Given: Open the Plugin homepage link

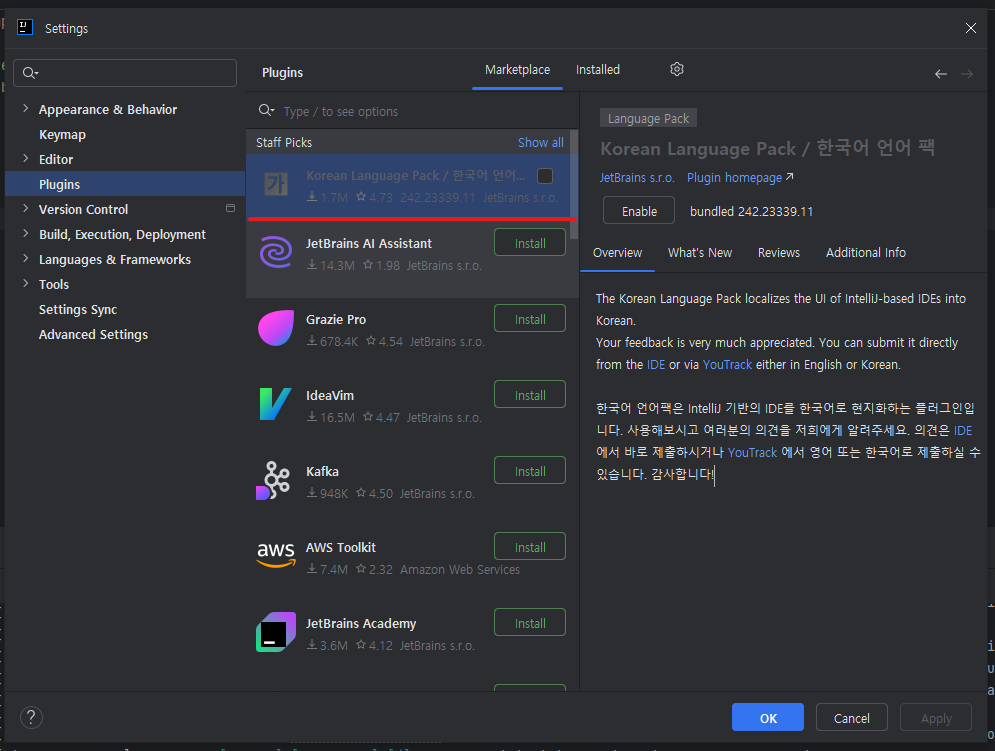Looking at the screenshot, I should tap(734, 178).
